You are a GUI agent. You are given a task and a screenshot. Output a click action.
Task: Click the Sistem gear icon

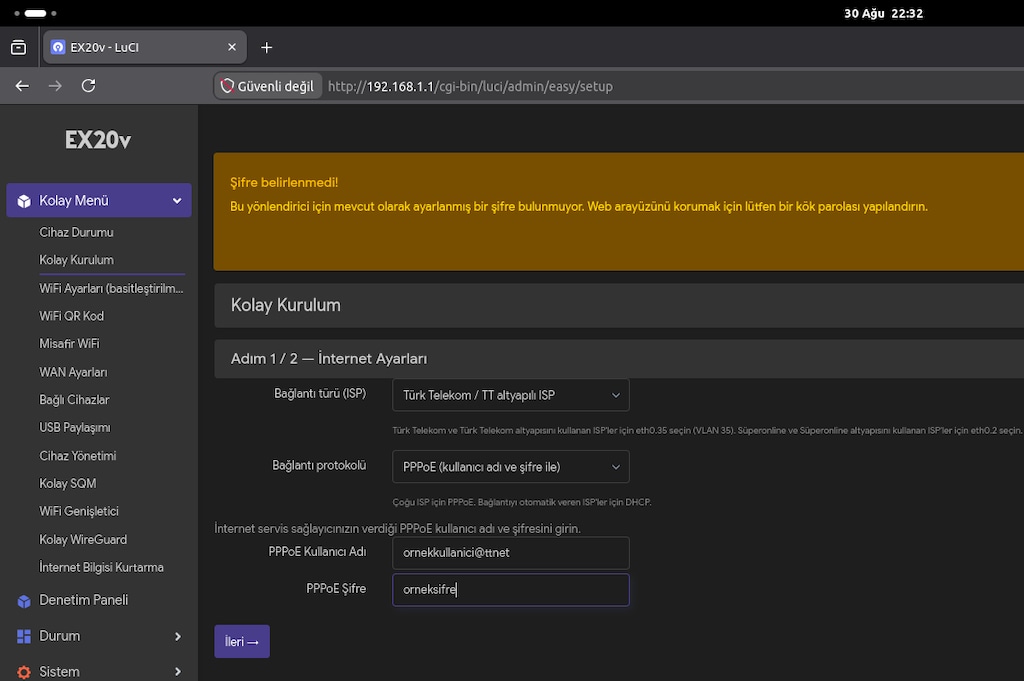24,672
